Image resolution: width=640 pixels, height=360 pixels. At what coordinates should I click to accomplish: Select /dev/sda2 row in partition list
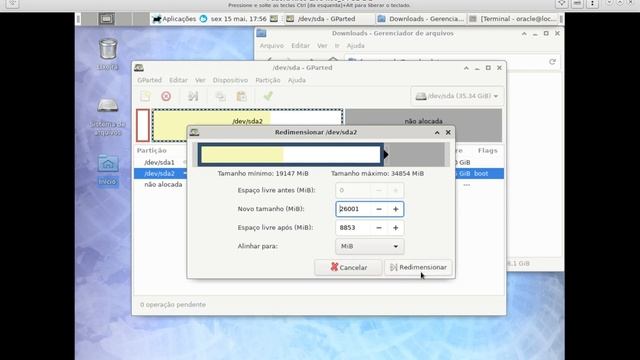click(159, 173)
